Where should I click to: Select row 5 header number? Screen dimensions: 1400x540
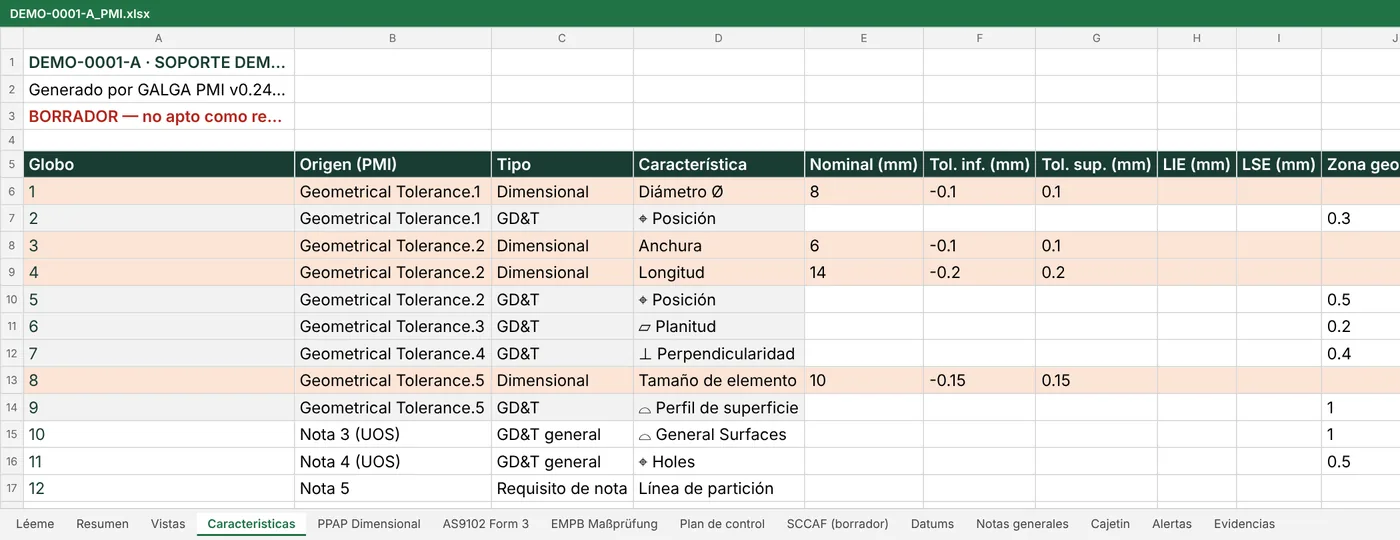[12, 164]
